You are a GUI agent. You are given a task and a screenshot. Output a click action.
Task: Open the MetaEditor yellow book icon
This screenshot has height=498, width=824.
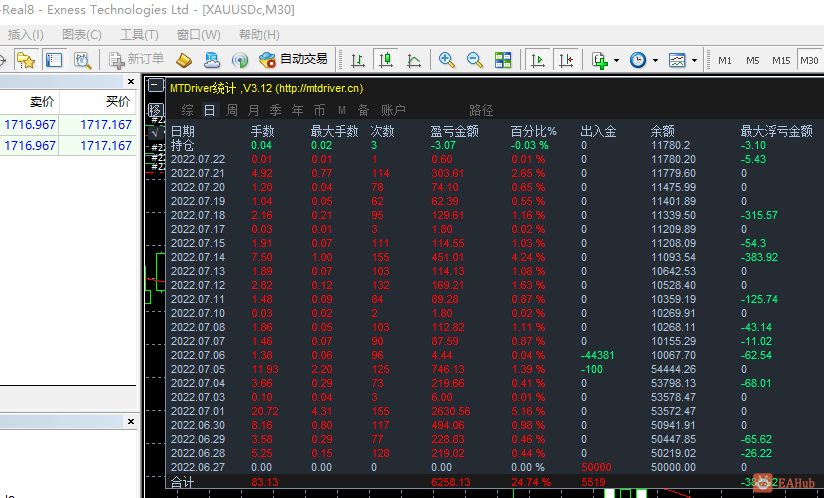pyautogui.click(x=183, y=60)
